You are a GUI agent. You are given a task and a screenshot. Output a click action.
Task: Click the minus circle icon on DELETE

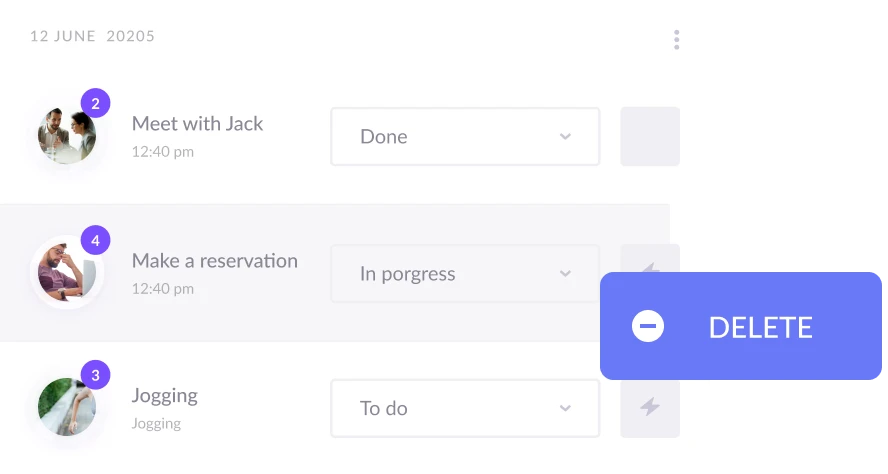[x=648, y=326]
